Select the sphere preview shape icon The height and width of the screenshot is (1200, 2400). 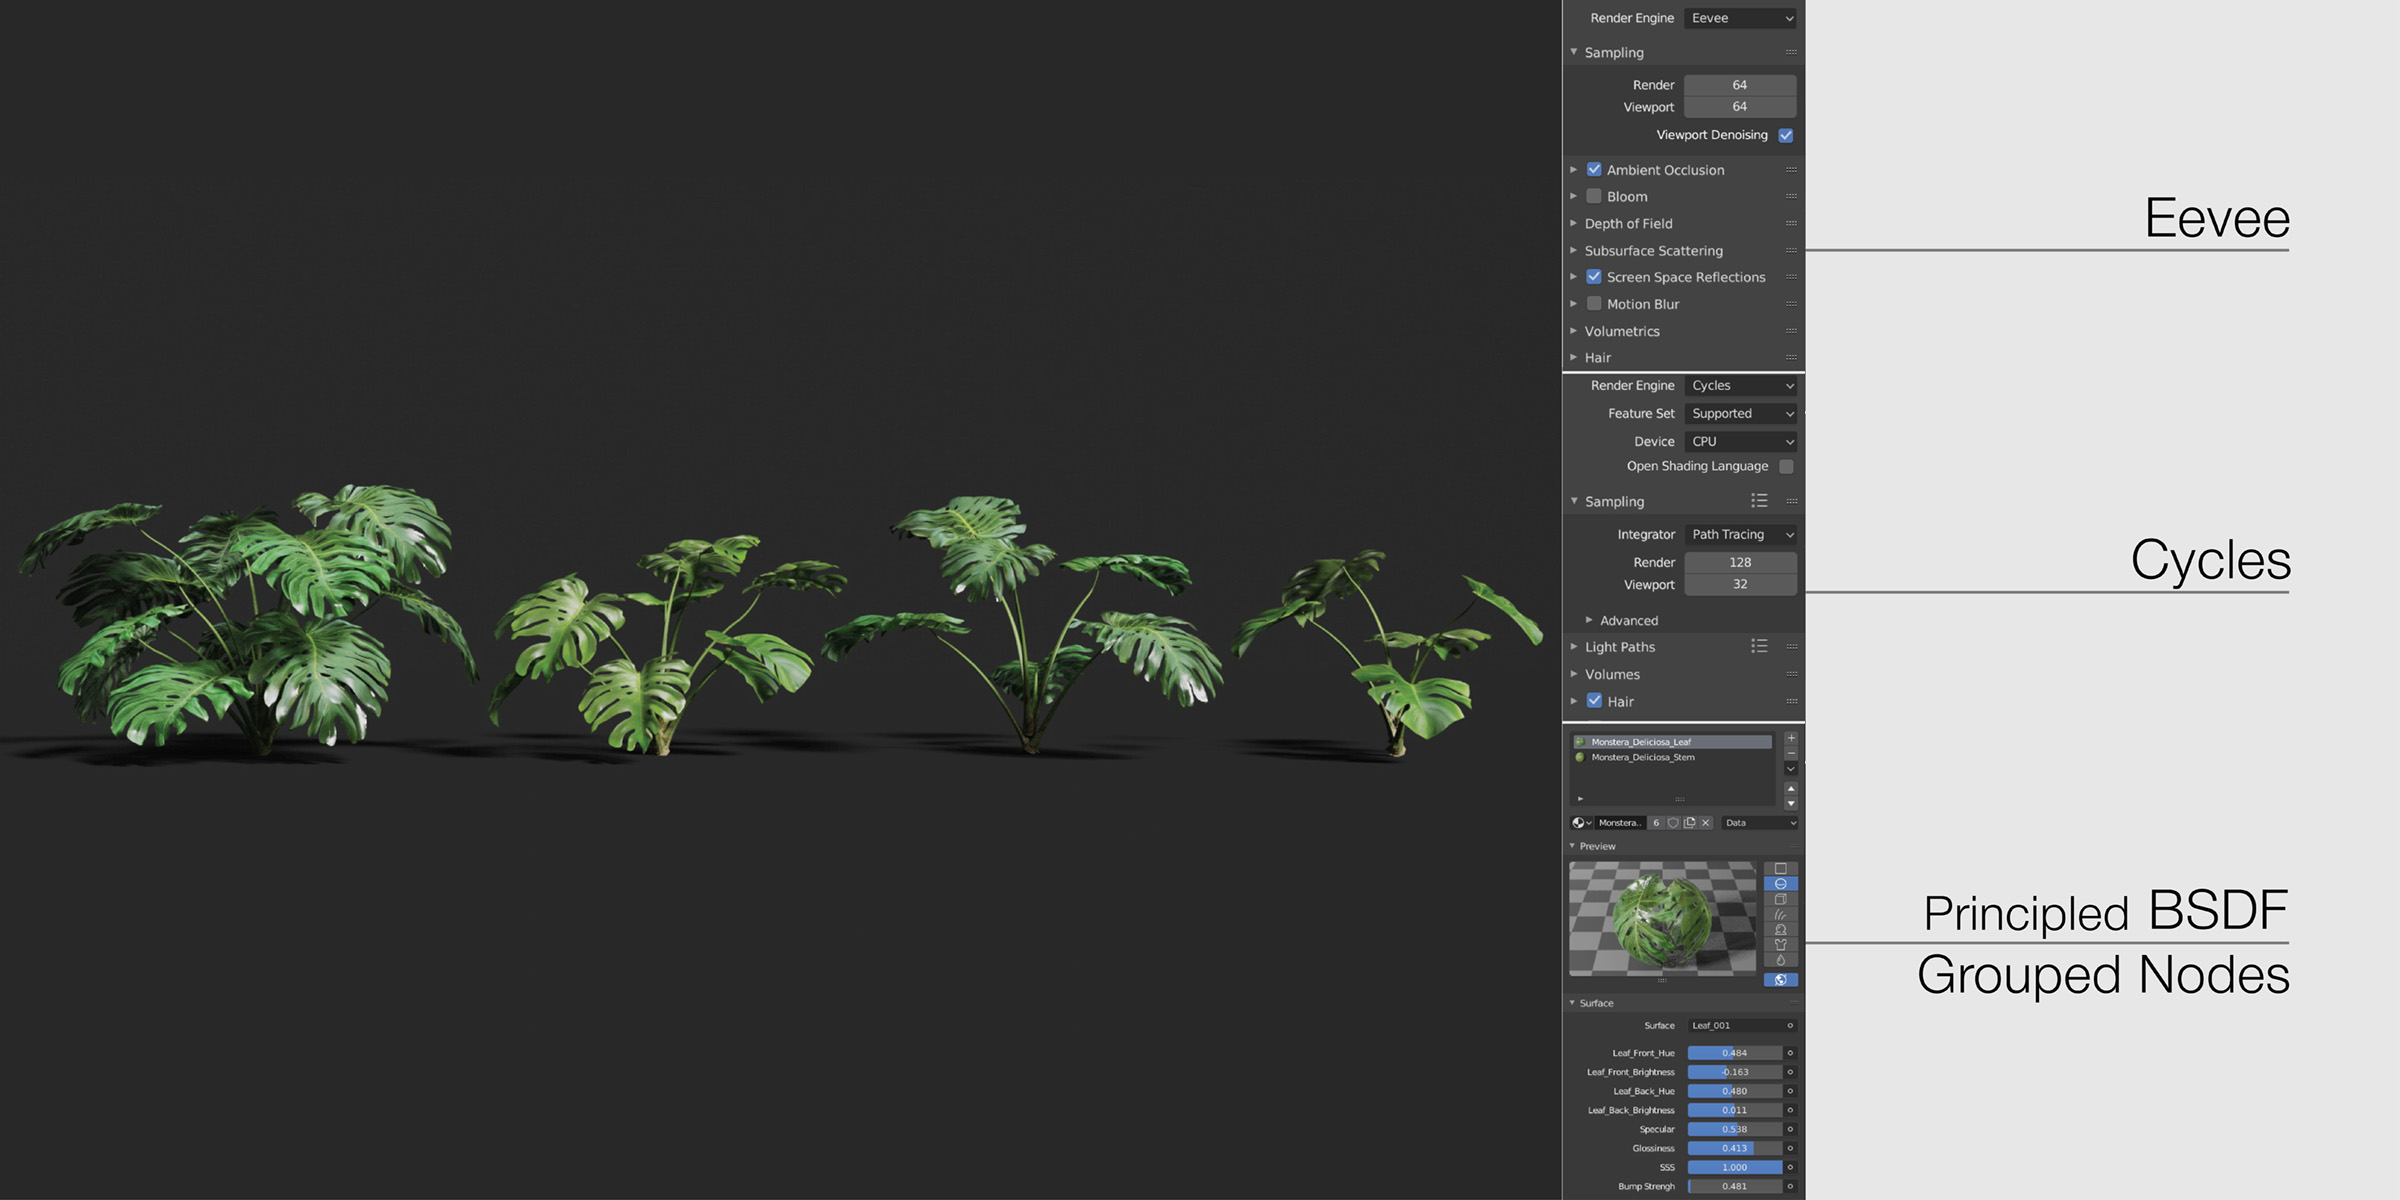[1780, 883]
